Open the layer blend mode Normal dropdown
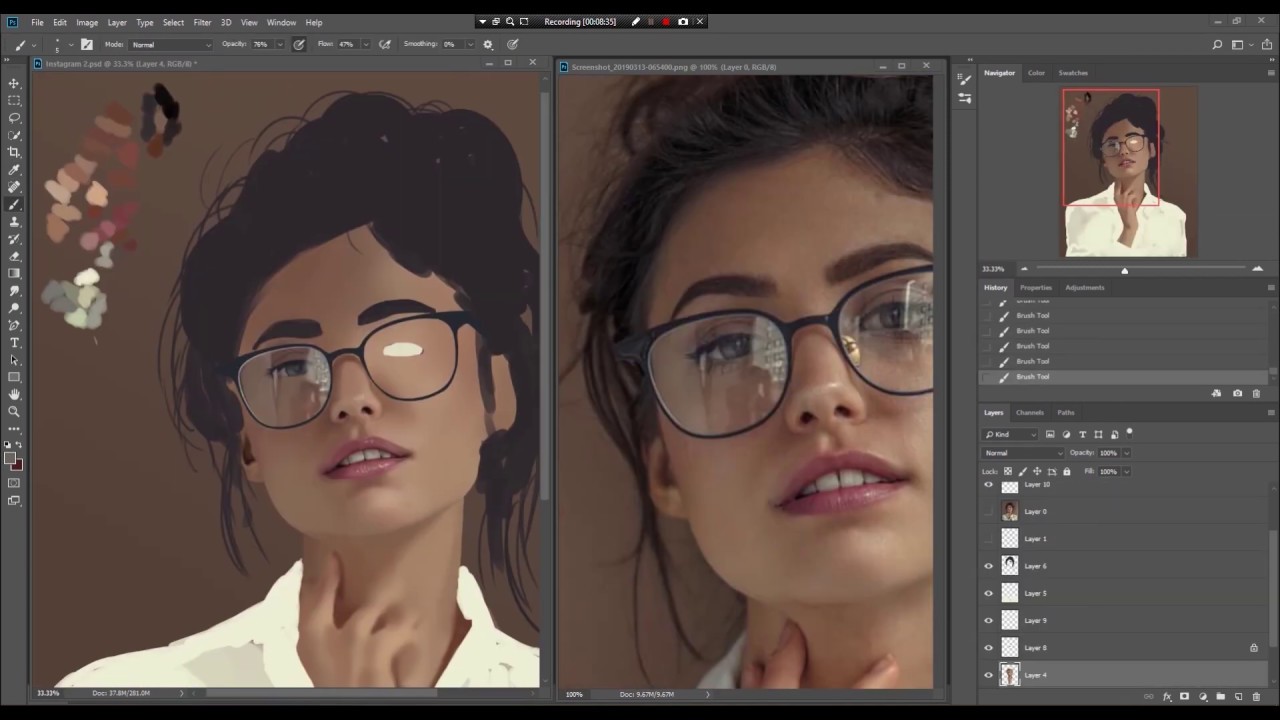 click(1023, 453)
